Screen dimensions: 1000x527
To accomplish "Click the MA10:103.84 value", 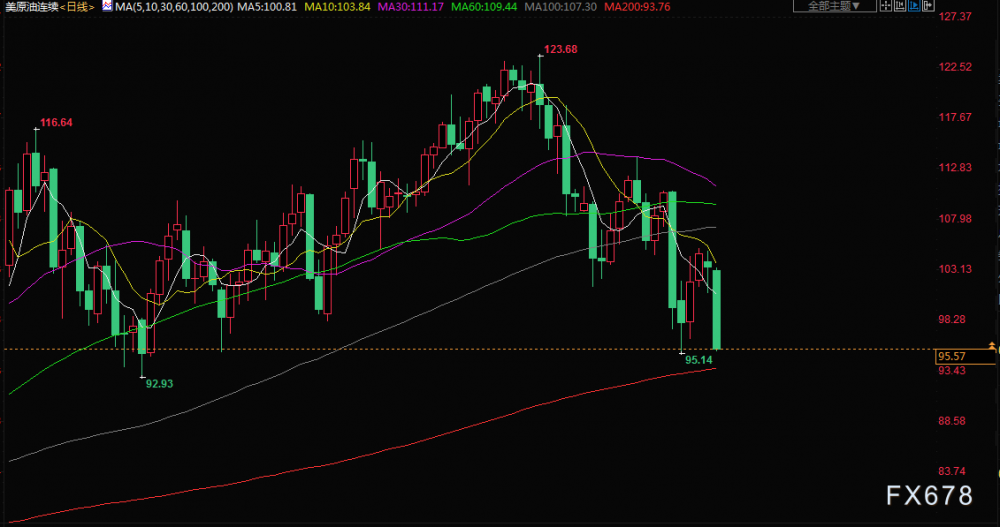I will coord(337,7).
